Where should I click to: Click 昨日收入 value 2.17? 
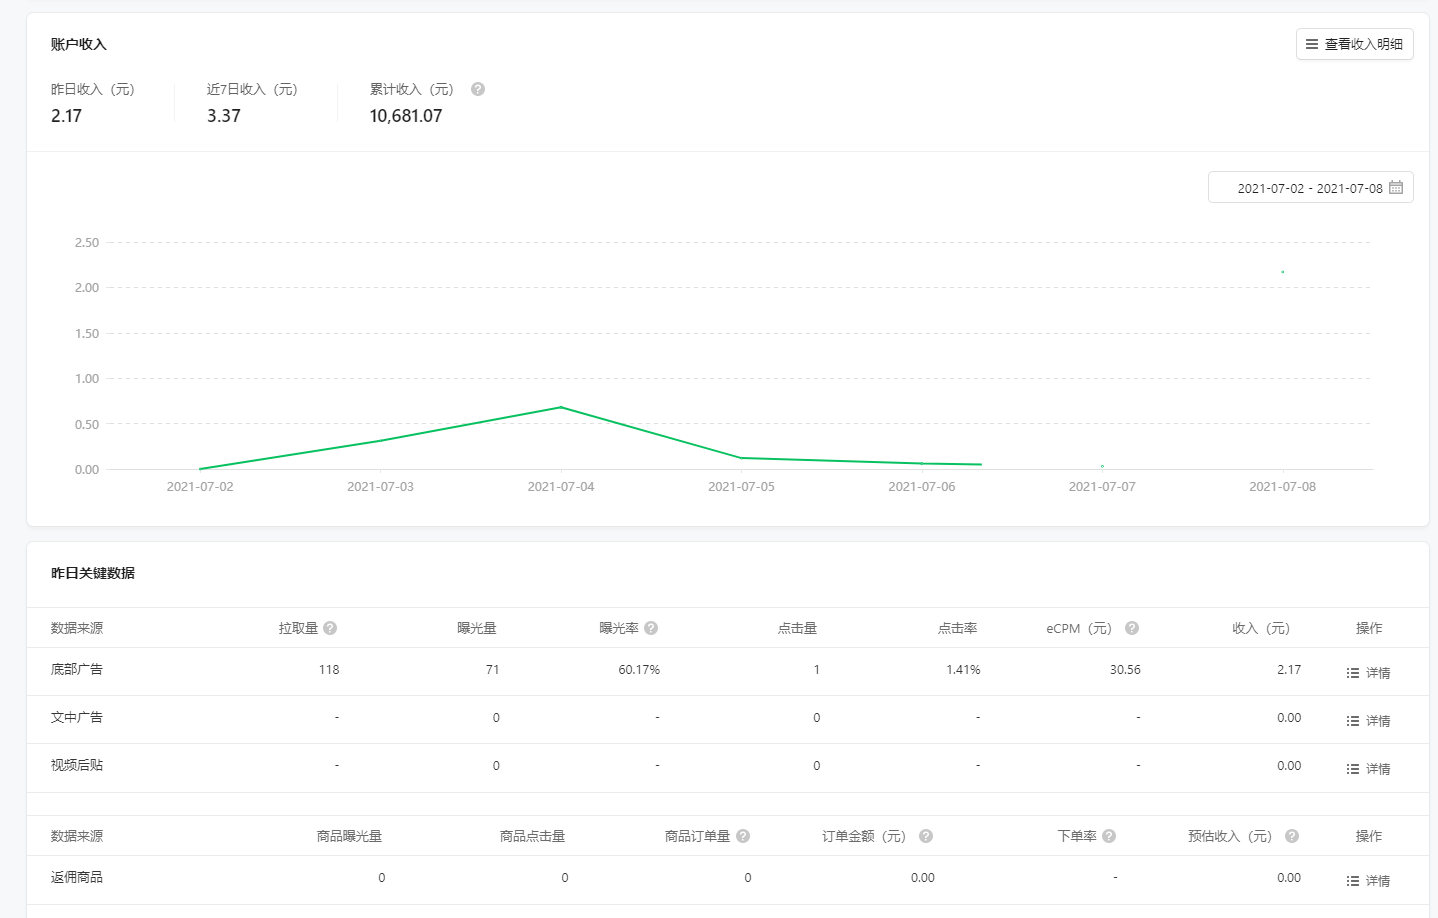coord(67,116)
